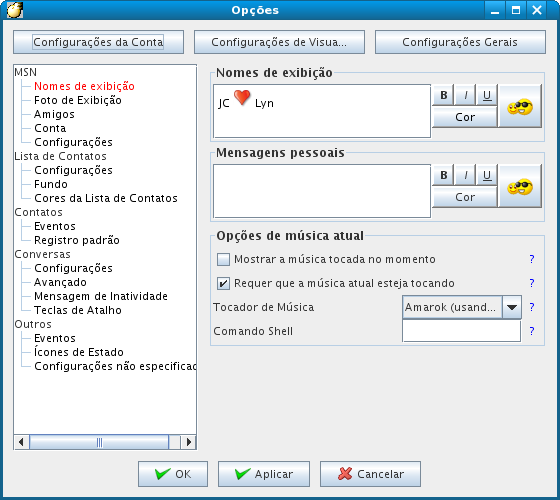
Task: Click the OK button
Action: (173, 474)
